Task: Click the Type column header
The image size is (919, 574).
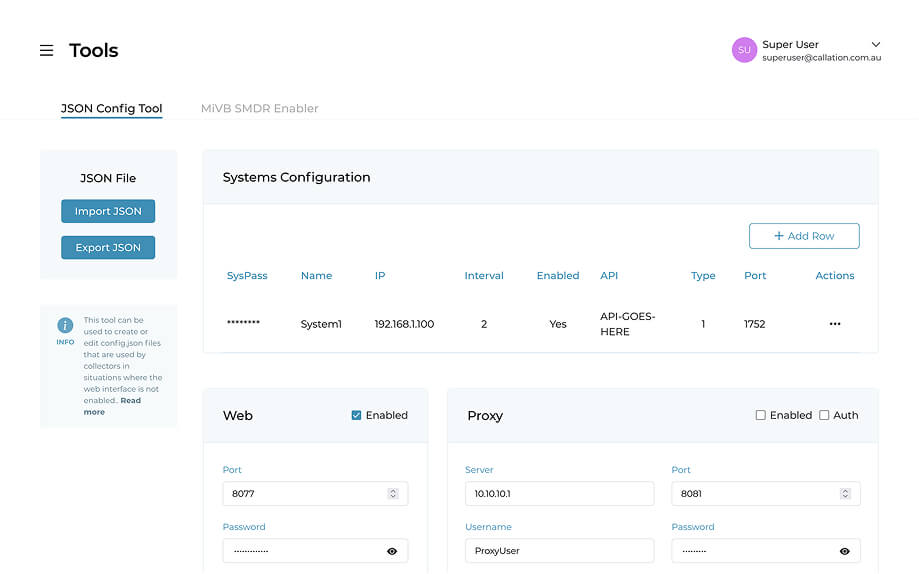Action: coord(703,276)
